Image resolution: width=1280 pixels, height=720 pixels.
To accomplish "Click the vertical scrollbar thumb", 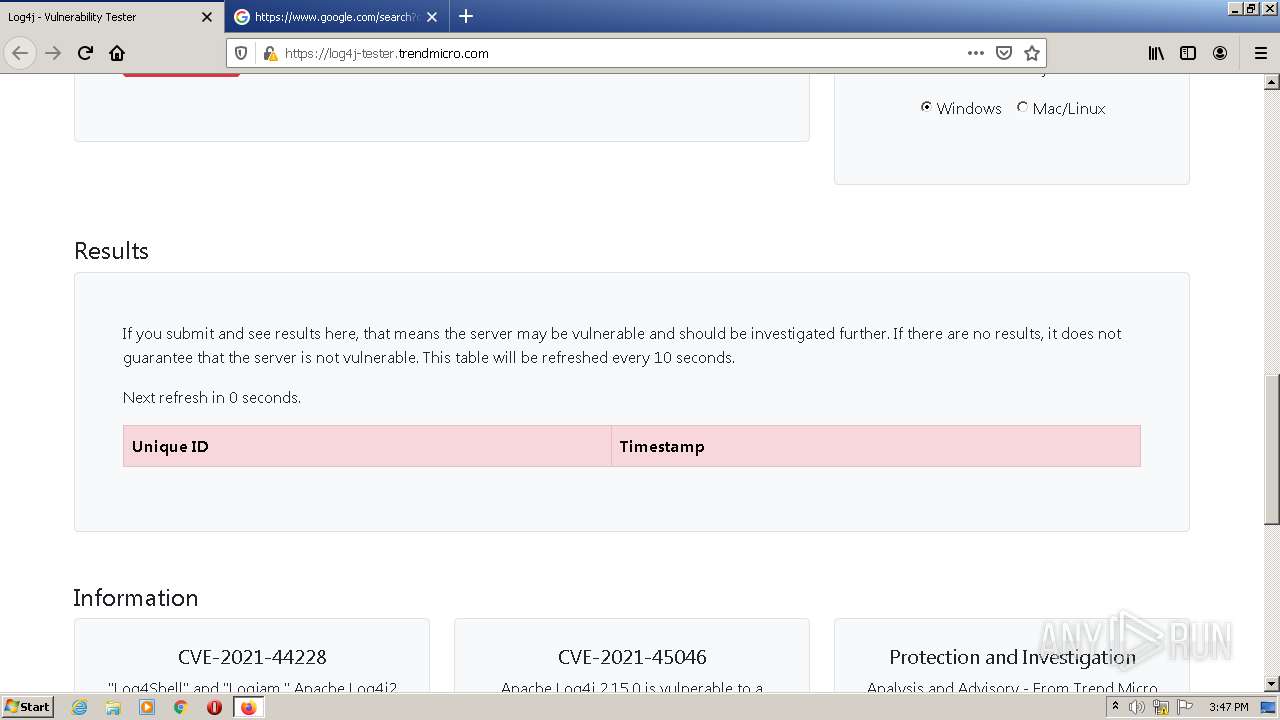I will [x=1272, y=449].
